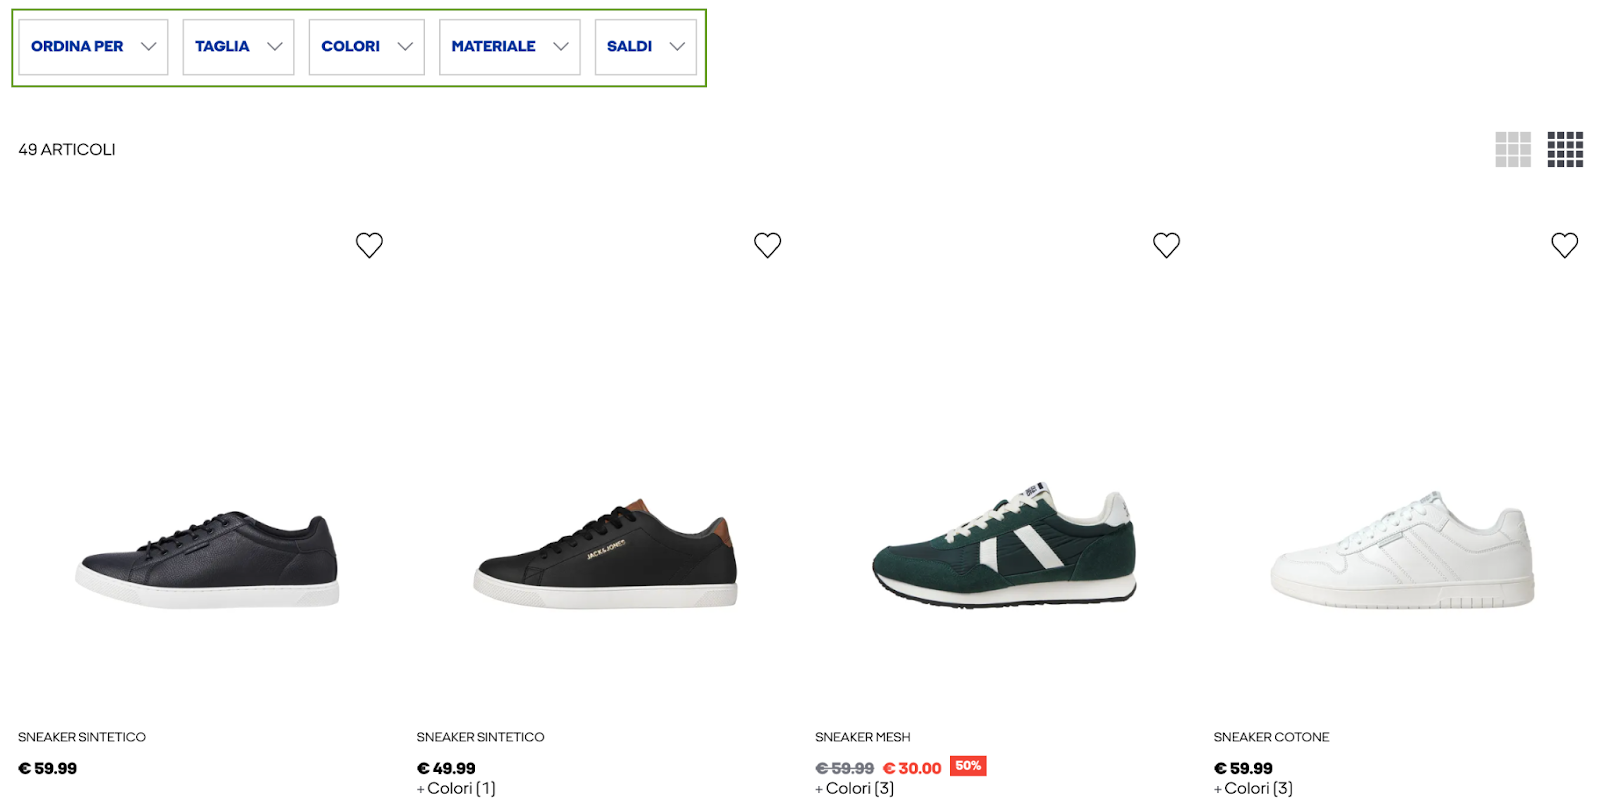The image size is (1600, 804).
Task: Open the Colori filter dropdown
Action: [x=366, y=47]
